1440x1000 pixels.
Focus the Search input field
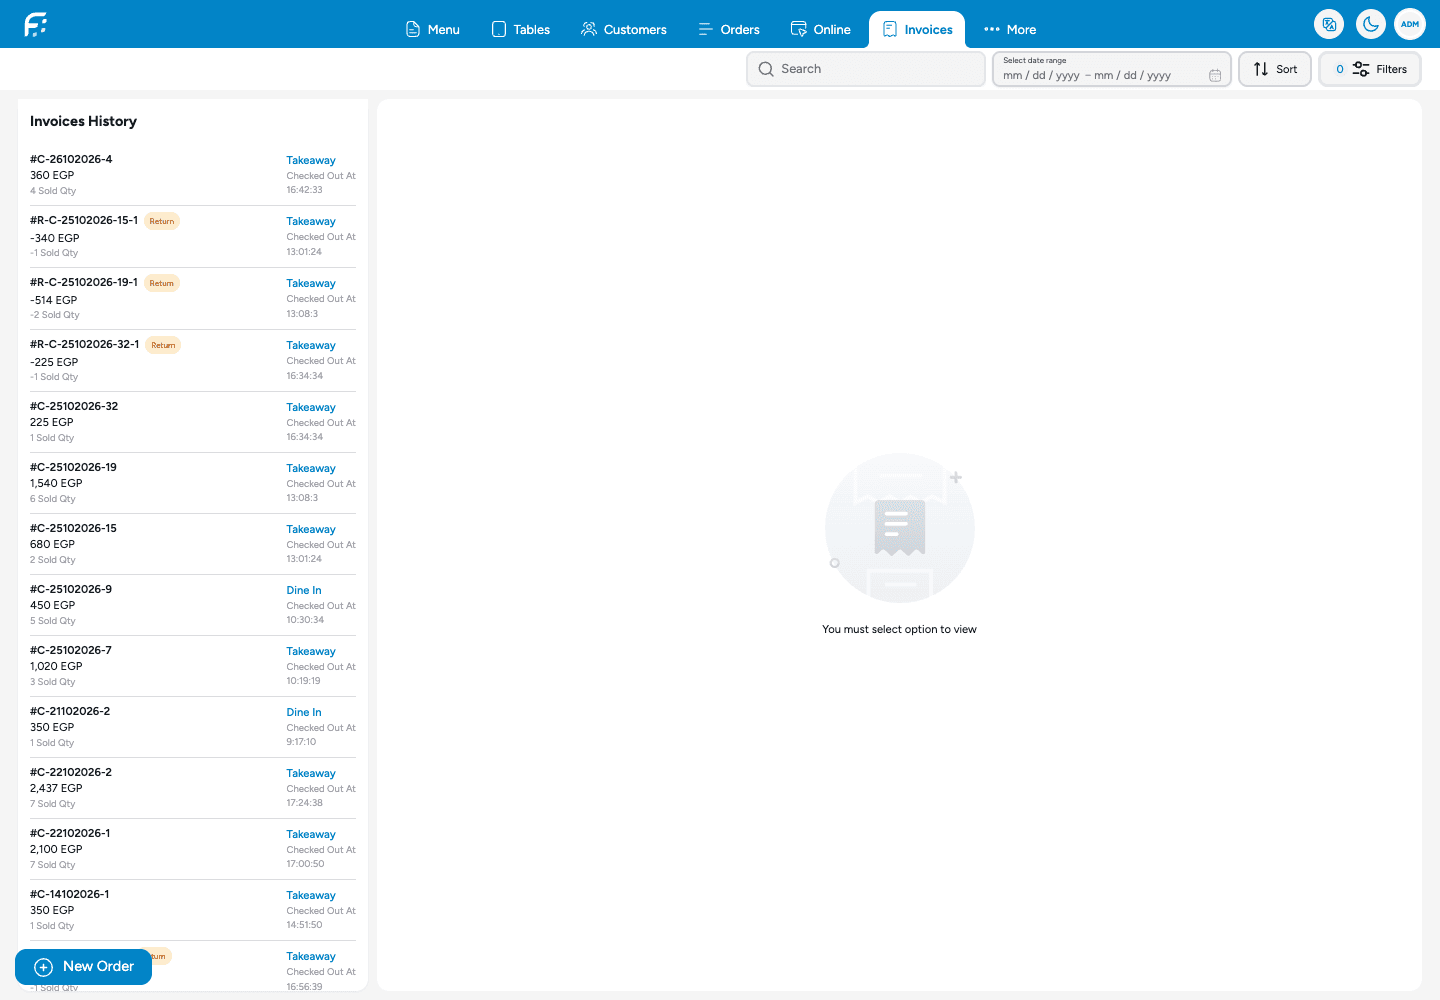[866, 69]
